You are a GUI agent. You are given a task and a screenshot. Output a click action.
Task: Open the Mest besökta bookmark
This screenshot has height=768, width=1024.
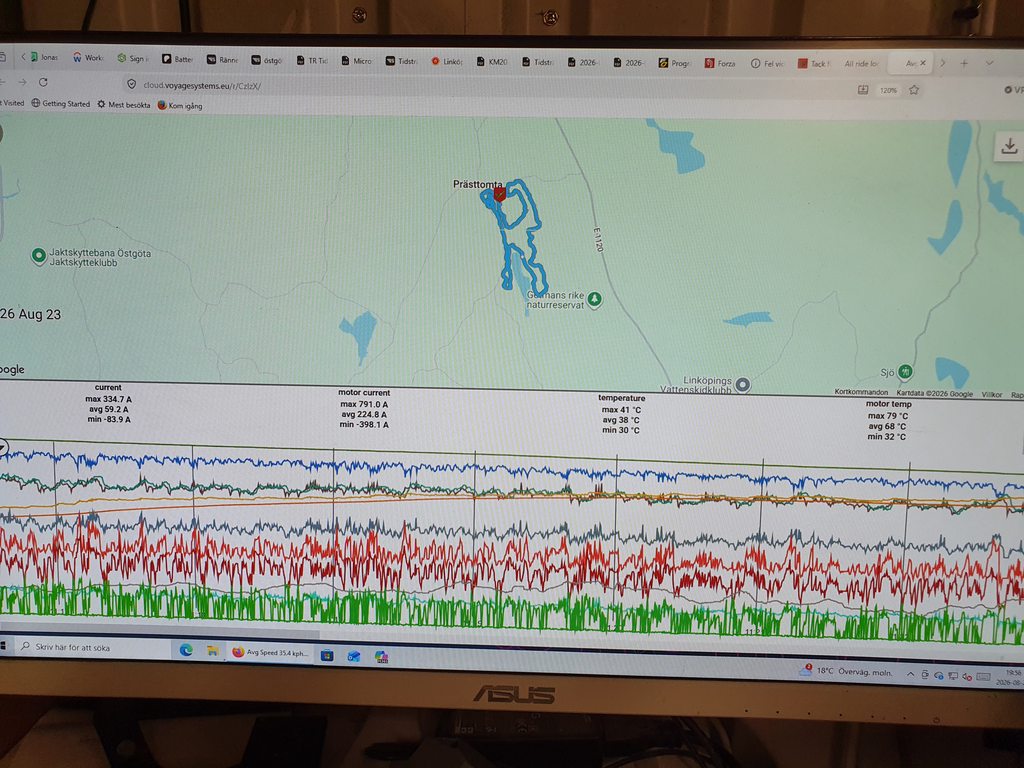123,104
